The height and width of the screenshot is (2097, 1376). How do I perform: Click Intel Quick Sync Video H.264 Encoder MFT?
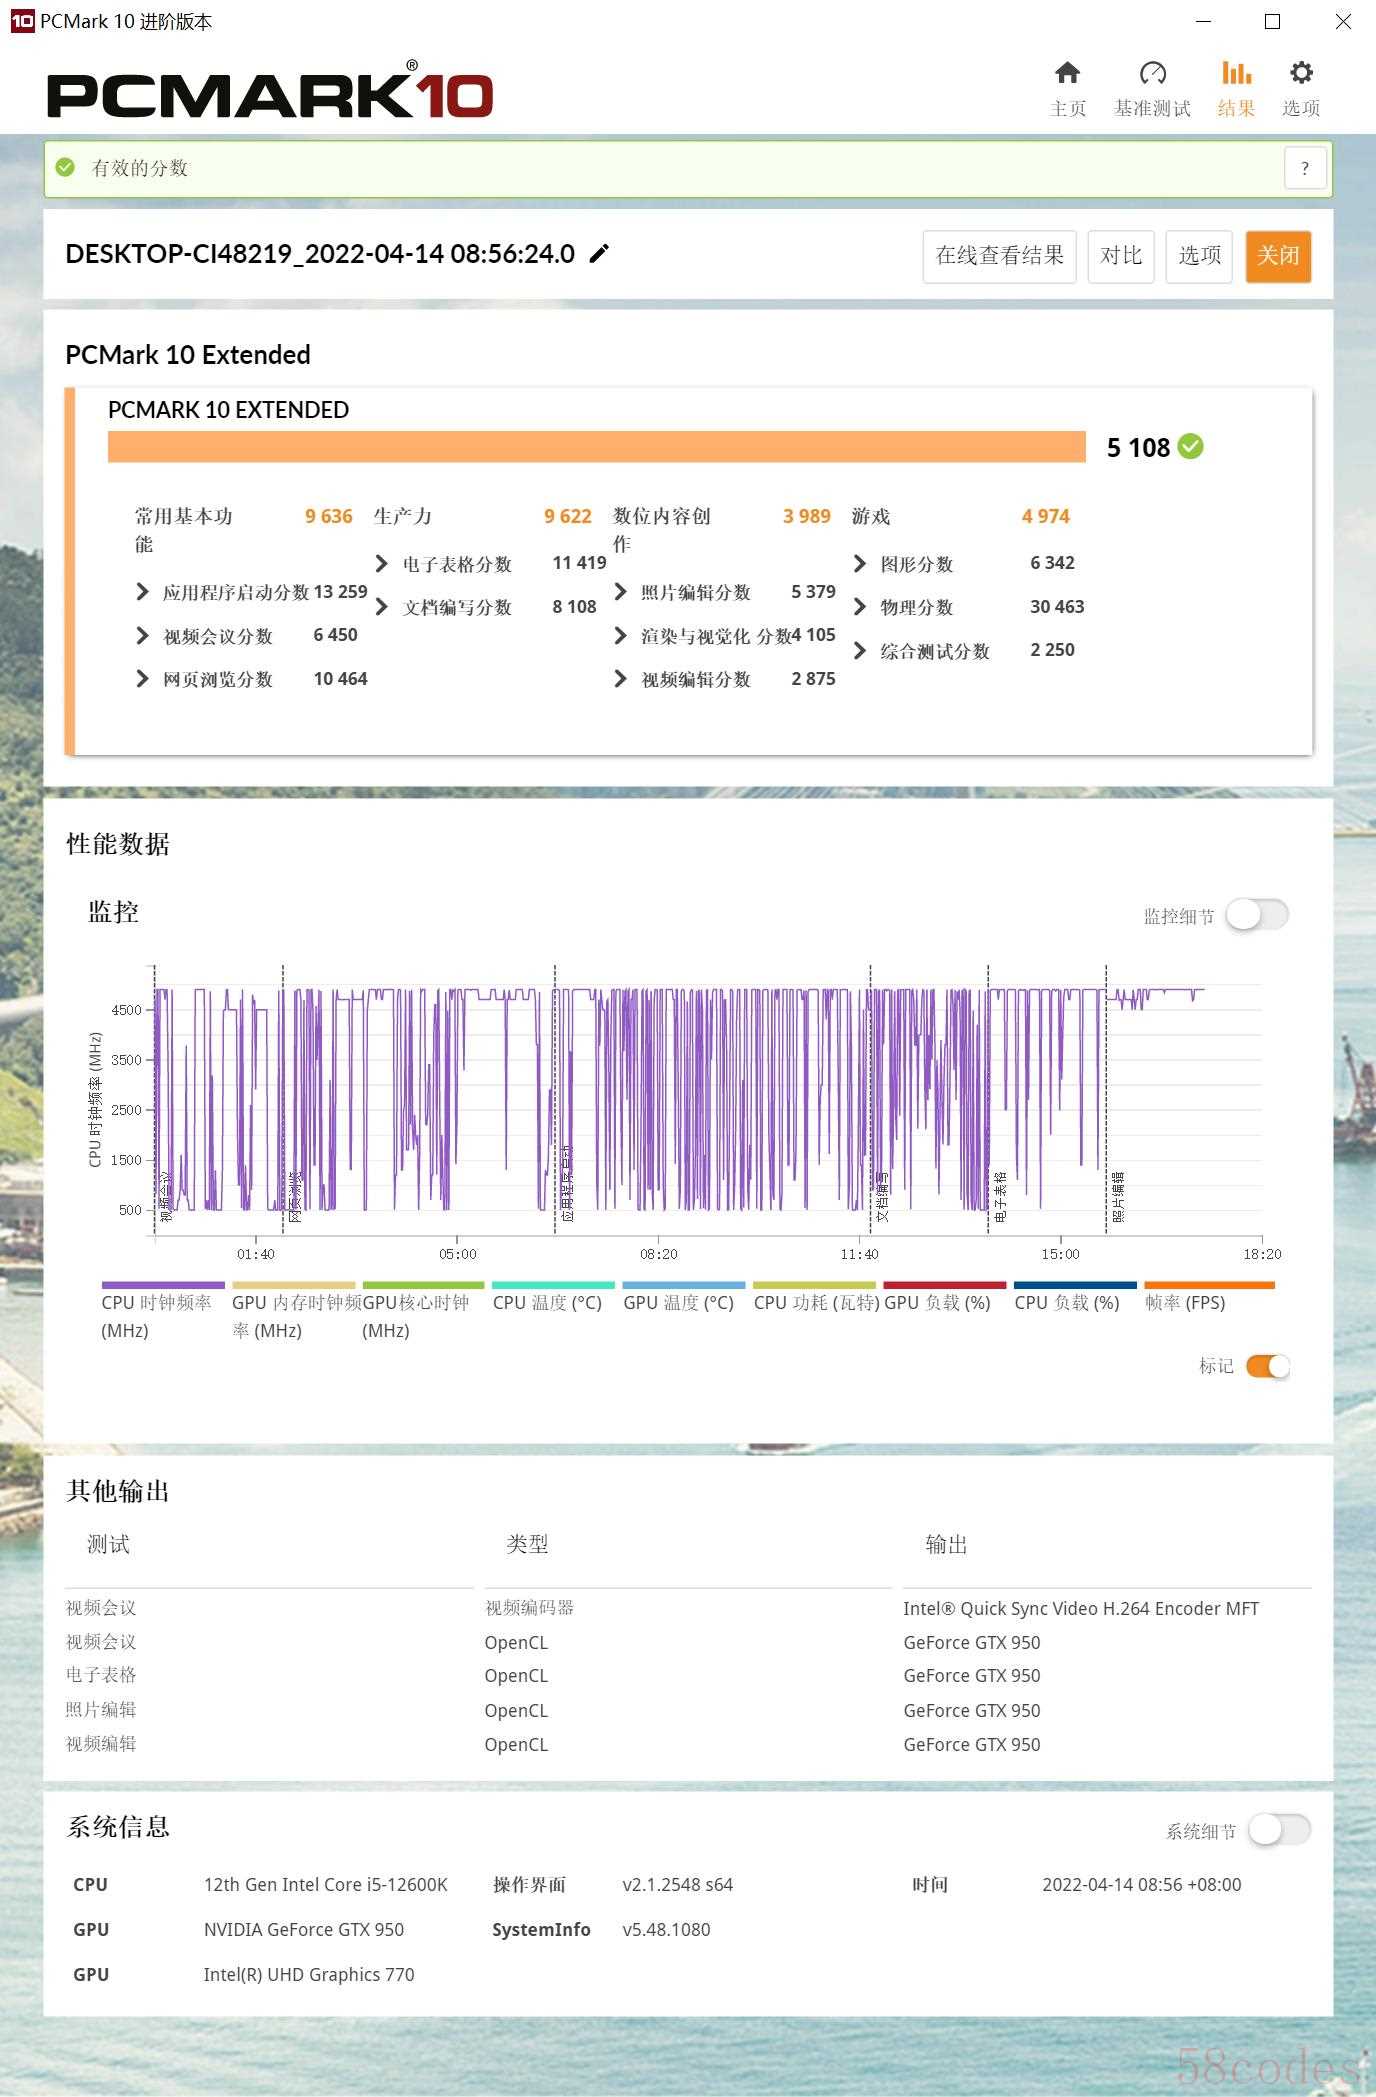pos(1081,1608)
